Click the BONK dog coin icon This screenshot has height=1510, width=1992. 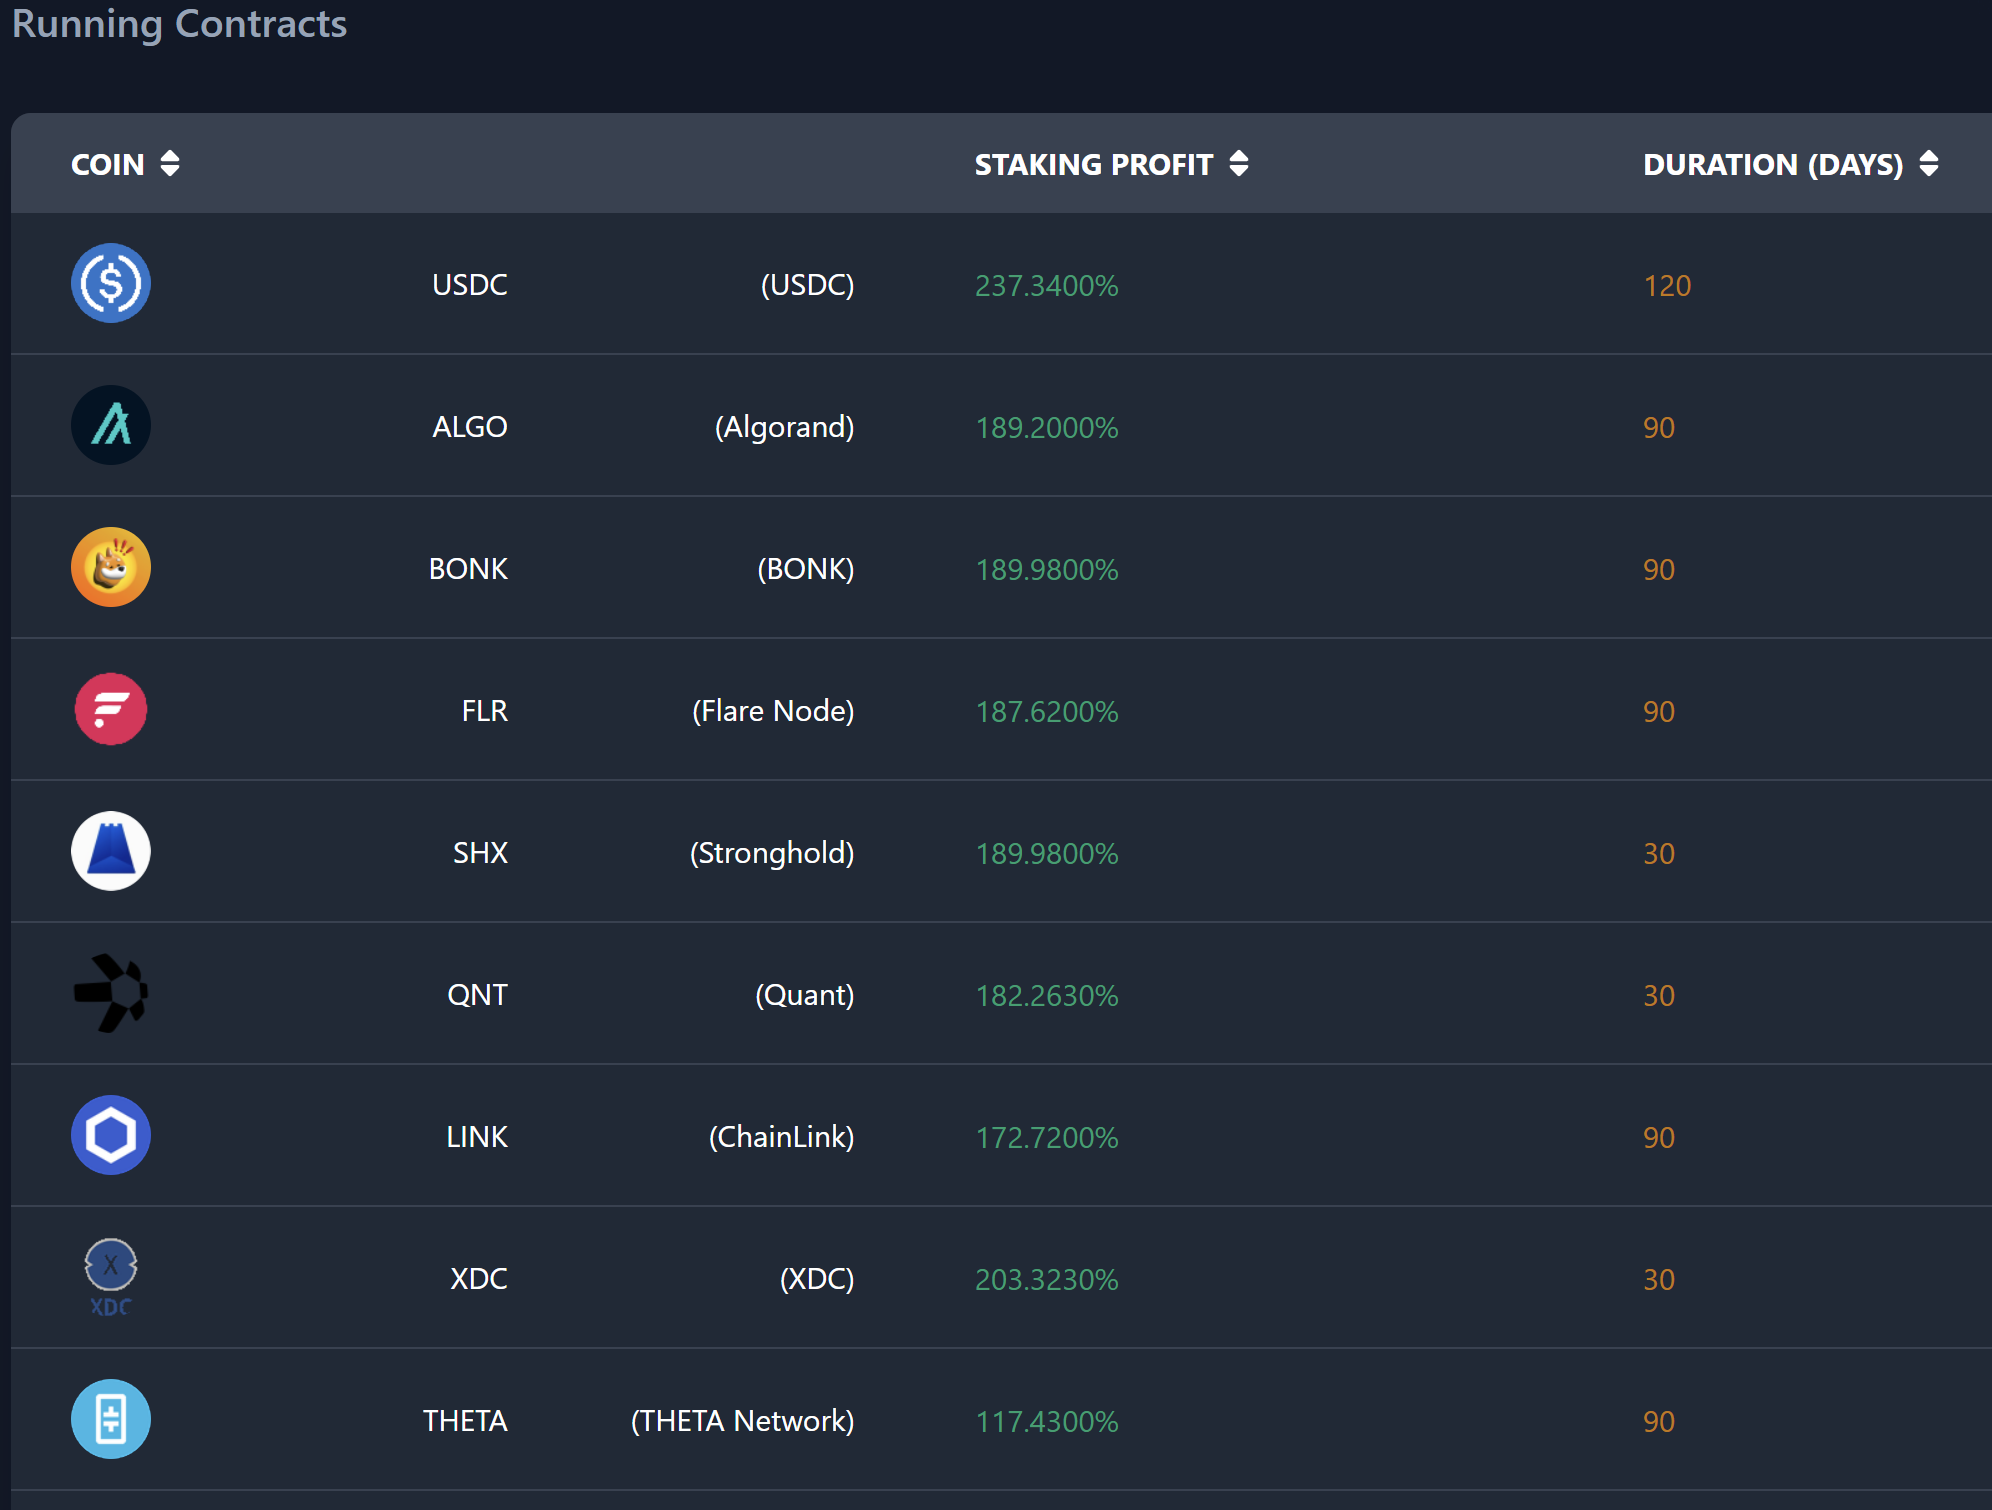(x=111, y=568)
